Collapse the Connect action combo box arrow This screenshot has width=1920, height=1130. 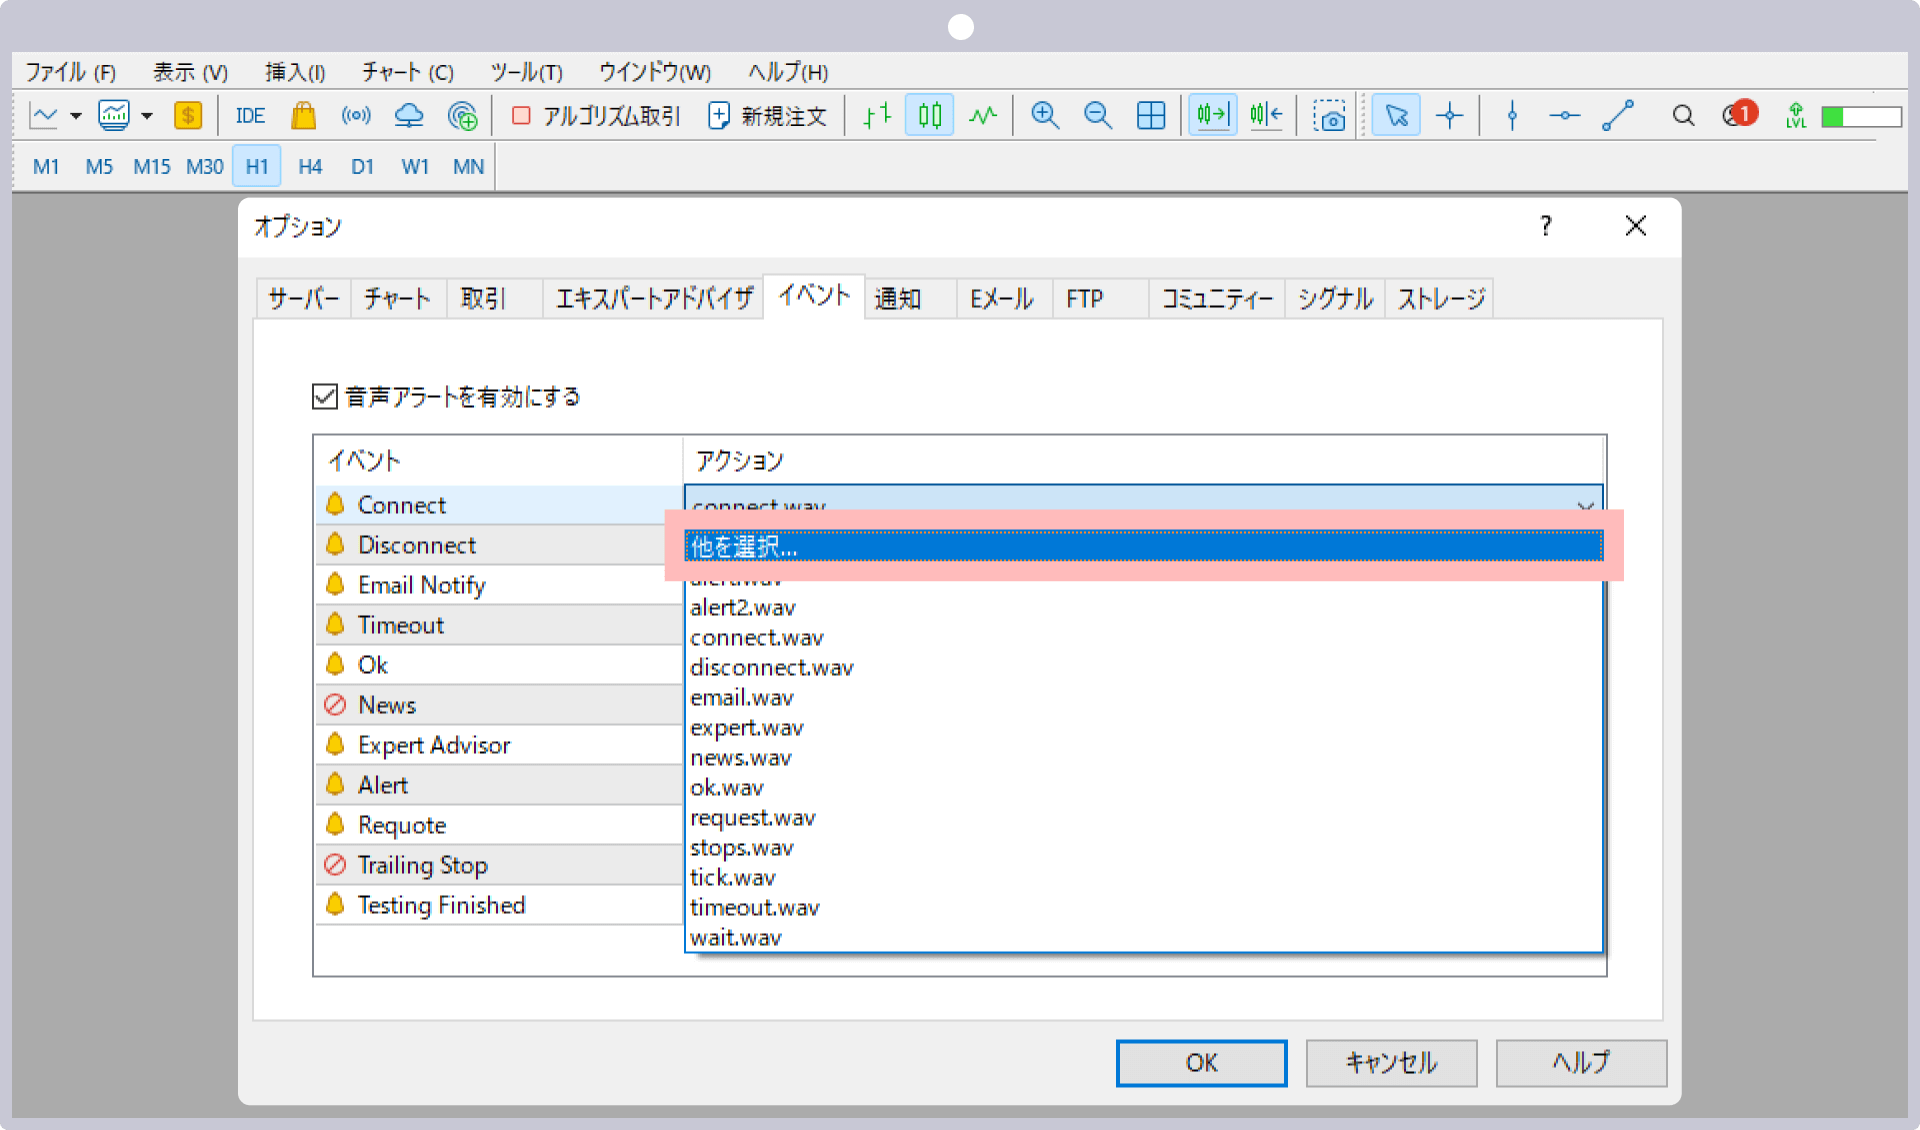[1585, 506]
